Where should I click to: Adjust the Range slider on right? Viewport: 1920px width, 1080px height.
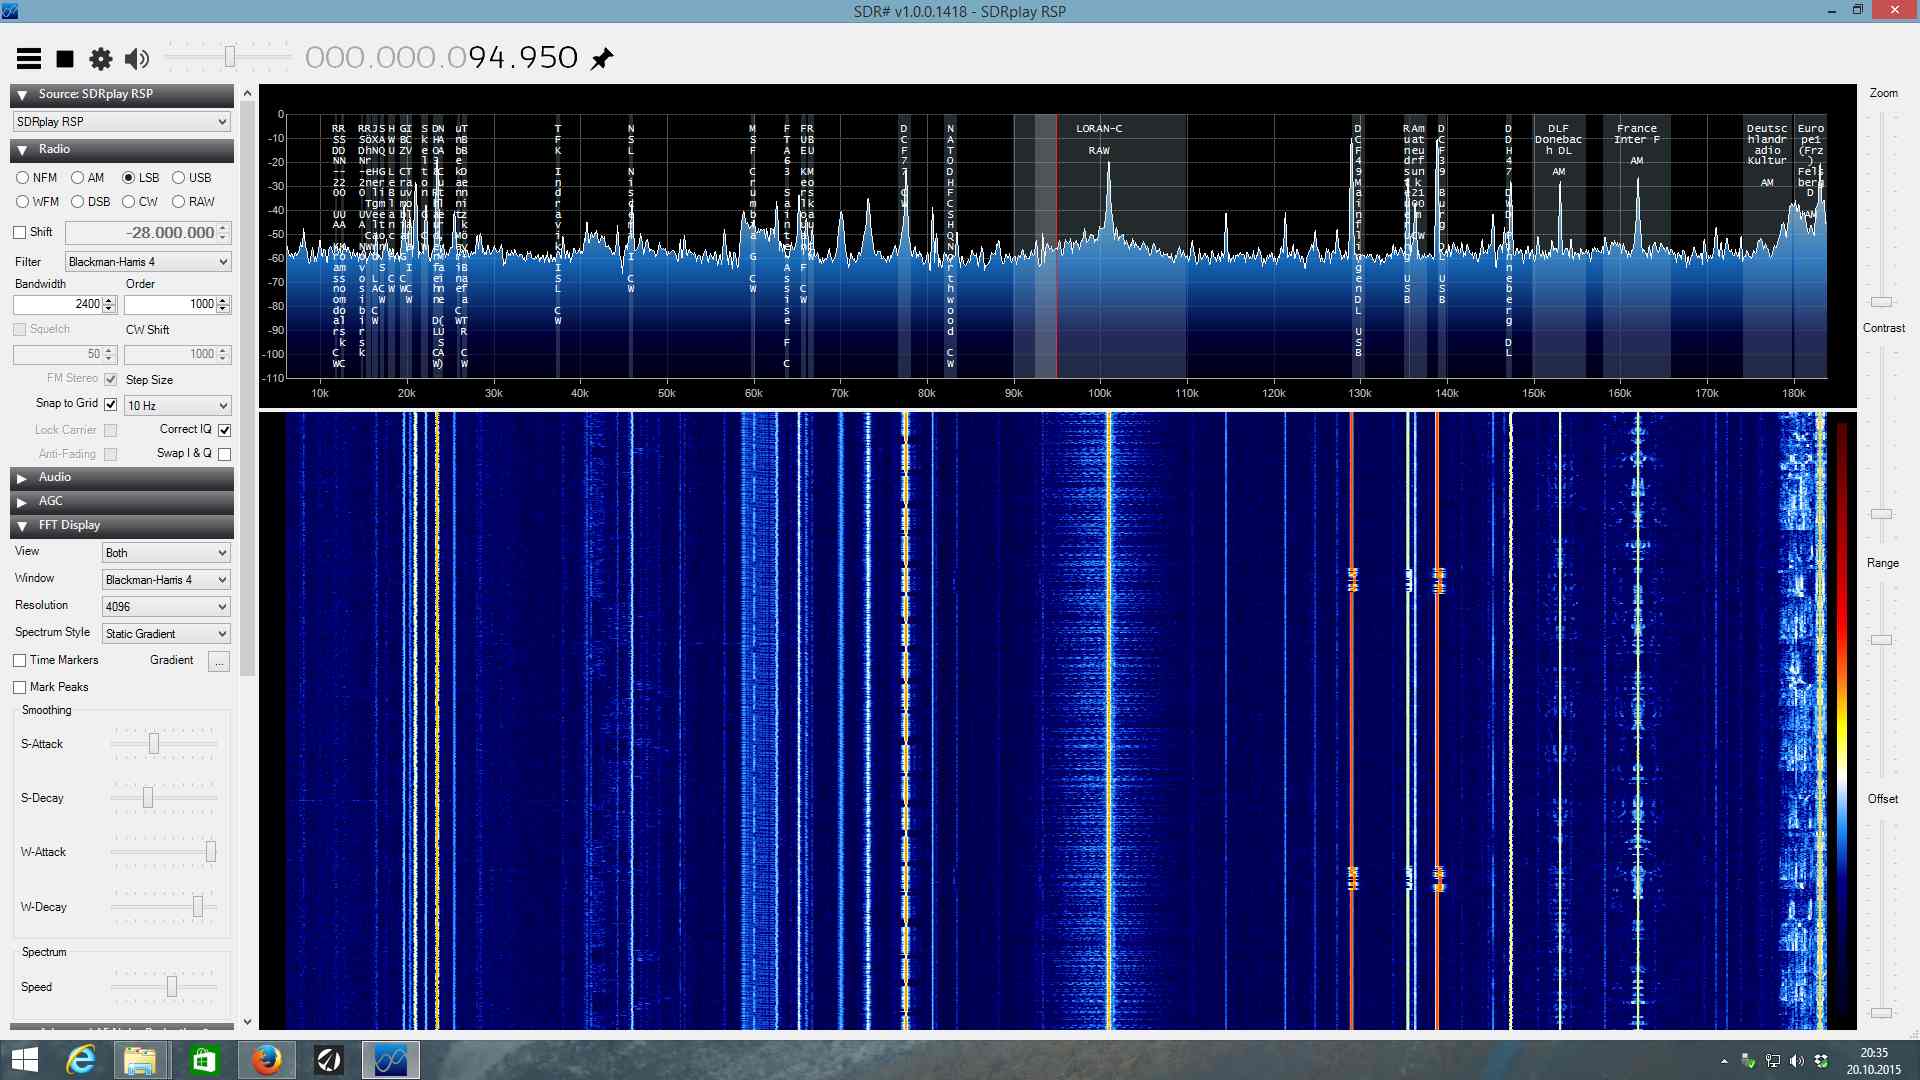1882,640
